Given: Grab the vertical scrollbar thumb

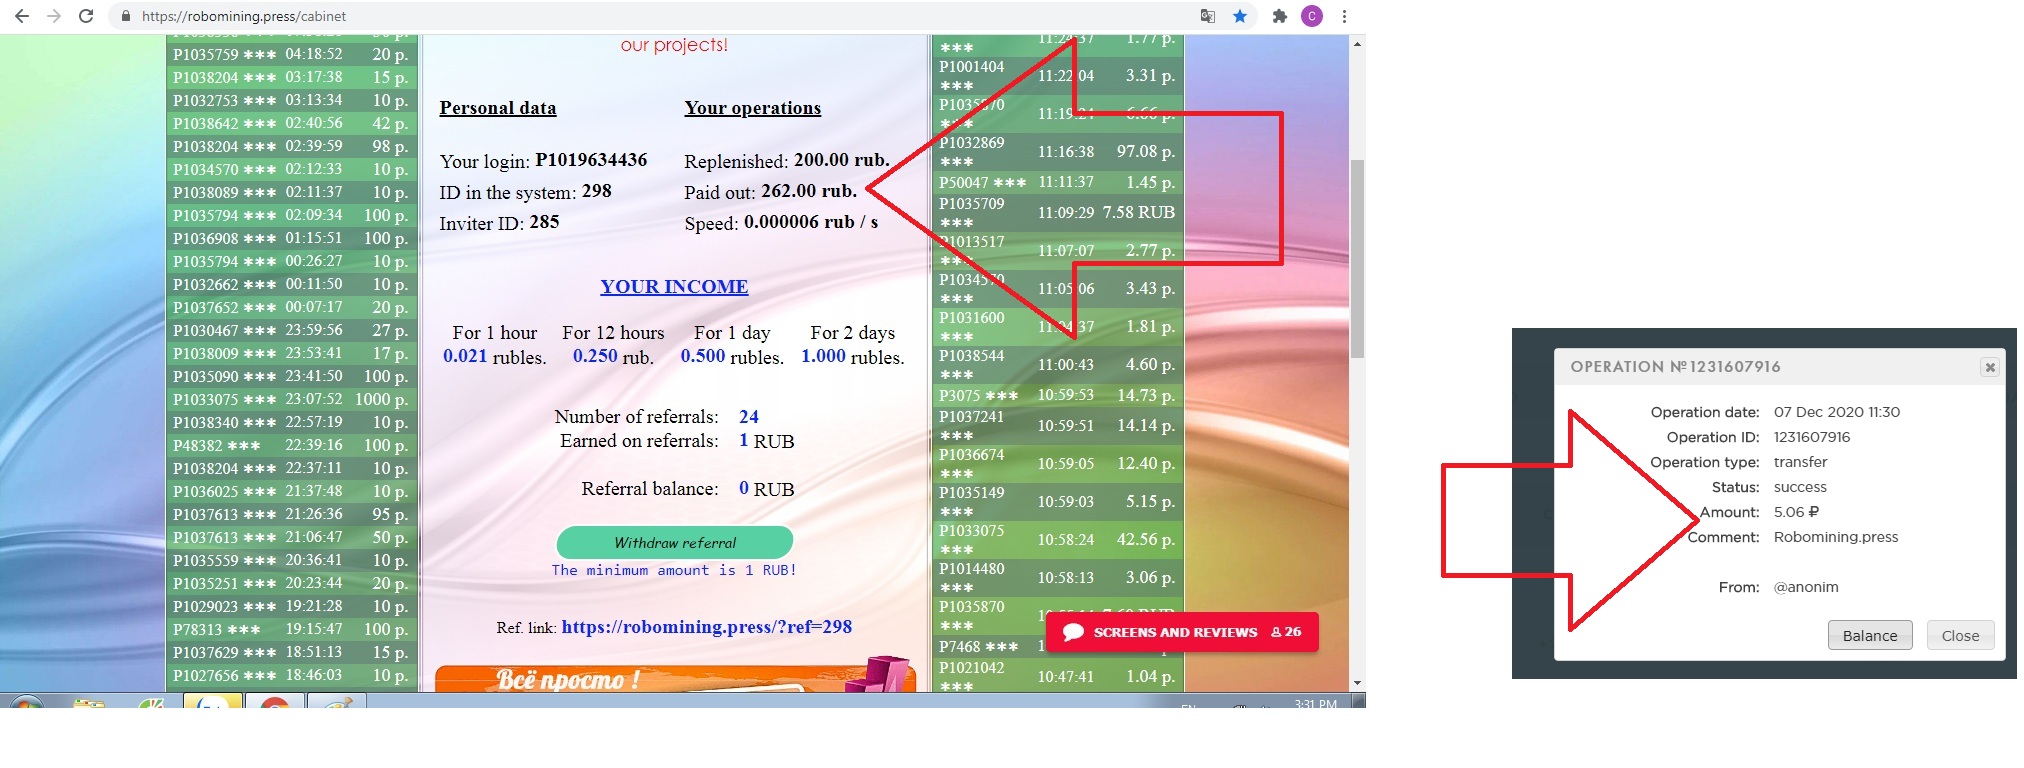Looking at the screenshot, I should (1357, 258).
